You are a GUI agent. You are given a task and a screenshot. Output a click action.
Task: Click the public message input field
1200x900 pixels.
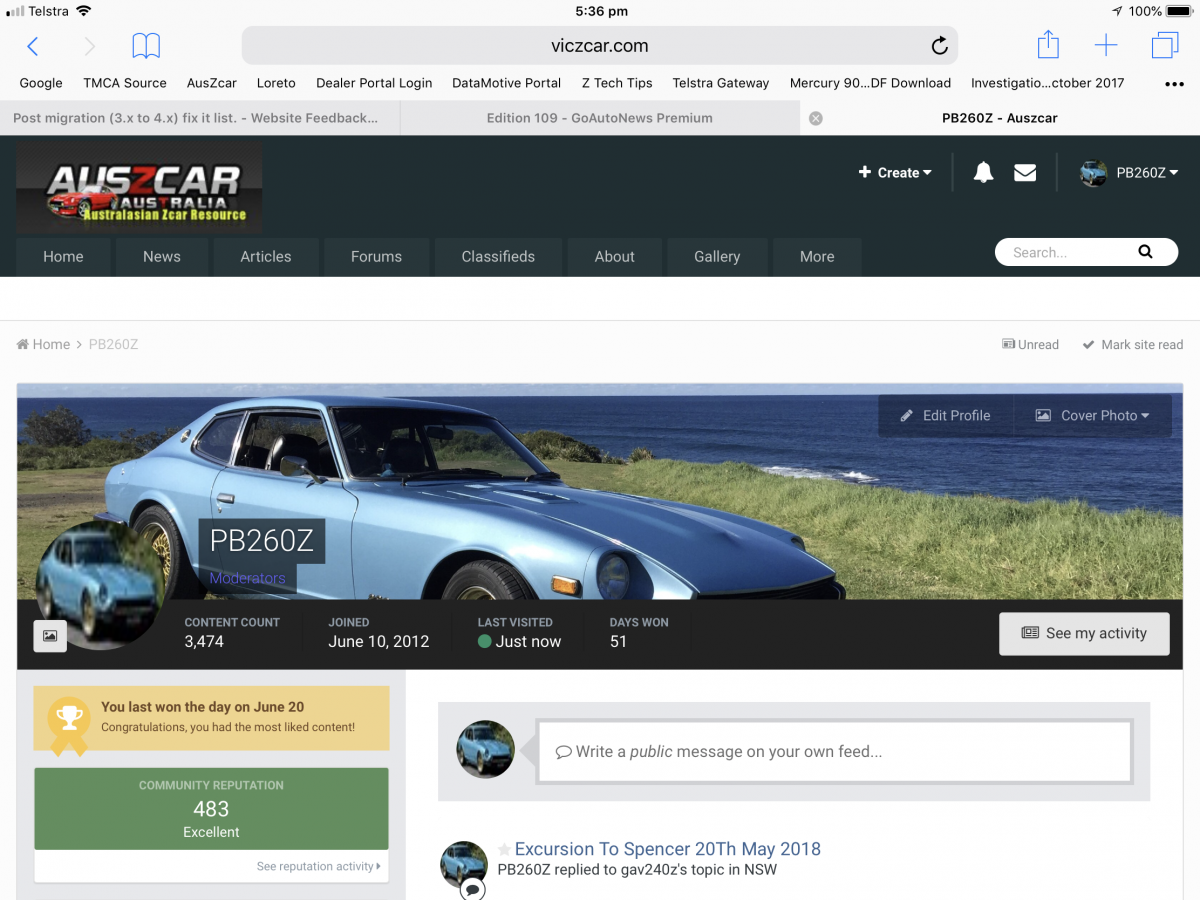click(x=834, y=751)
